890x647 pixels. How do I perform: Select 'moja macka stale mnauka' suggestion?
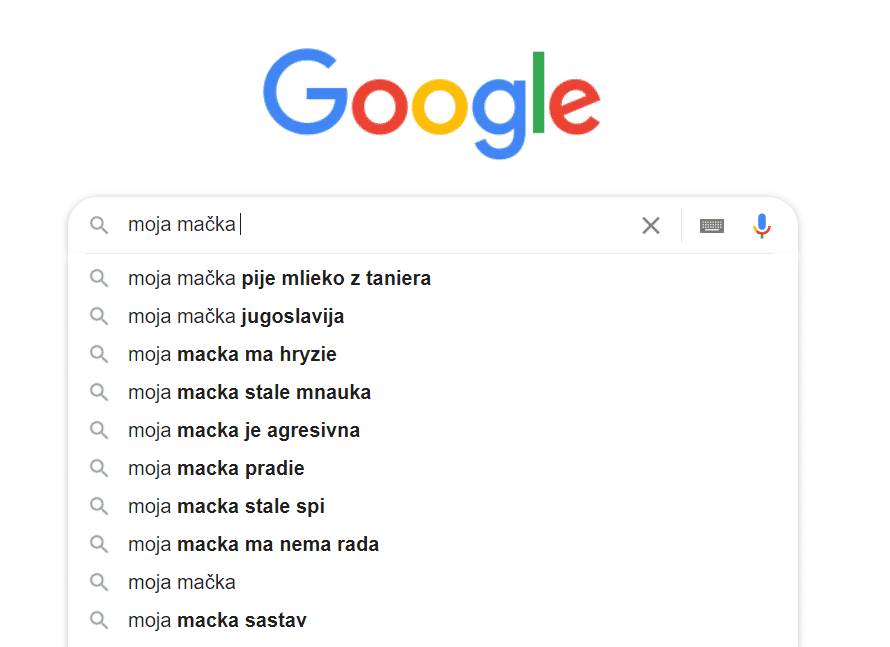click(433, 392)
